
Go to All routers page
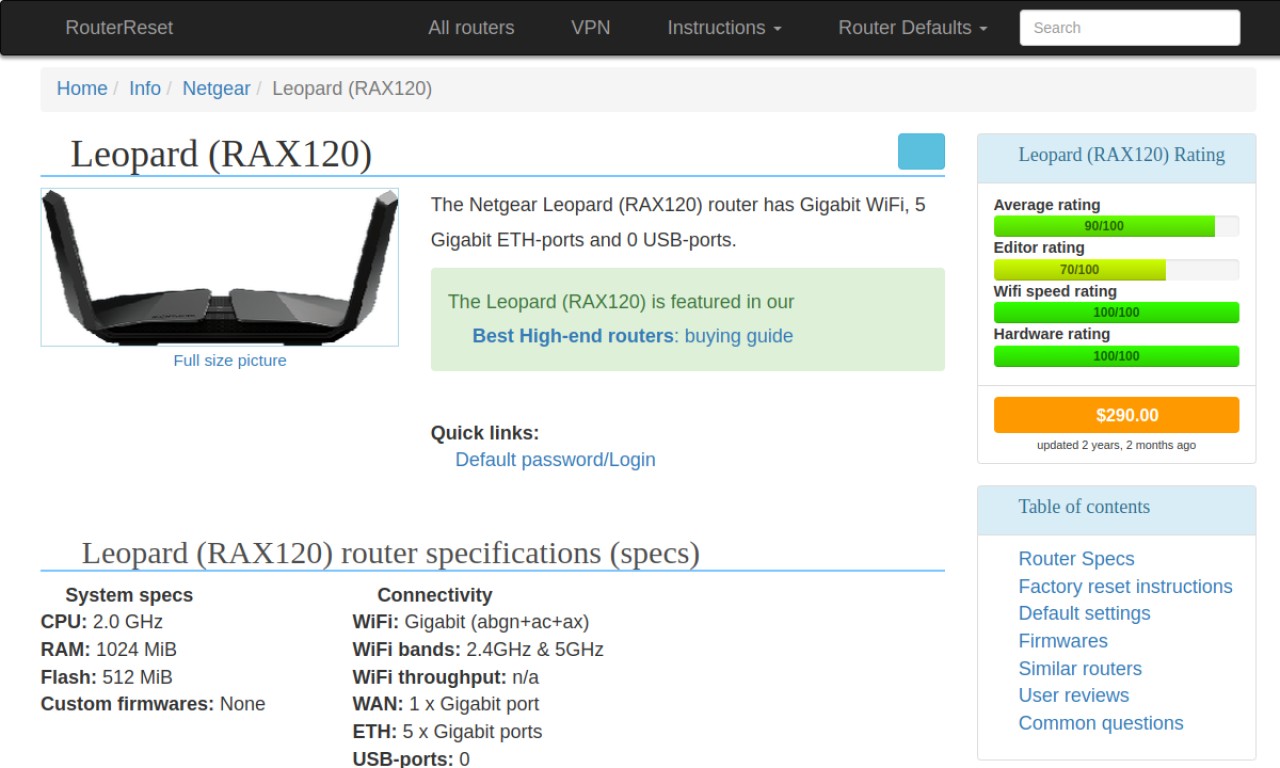471,28
